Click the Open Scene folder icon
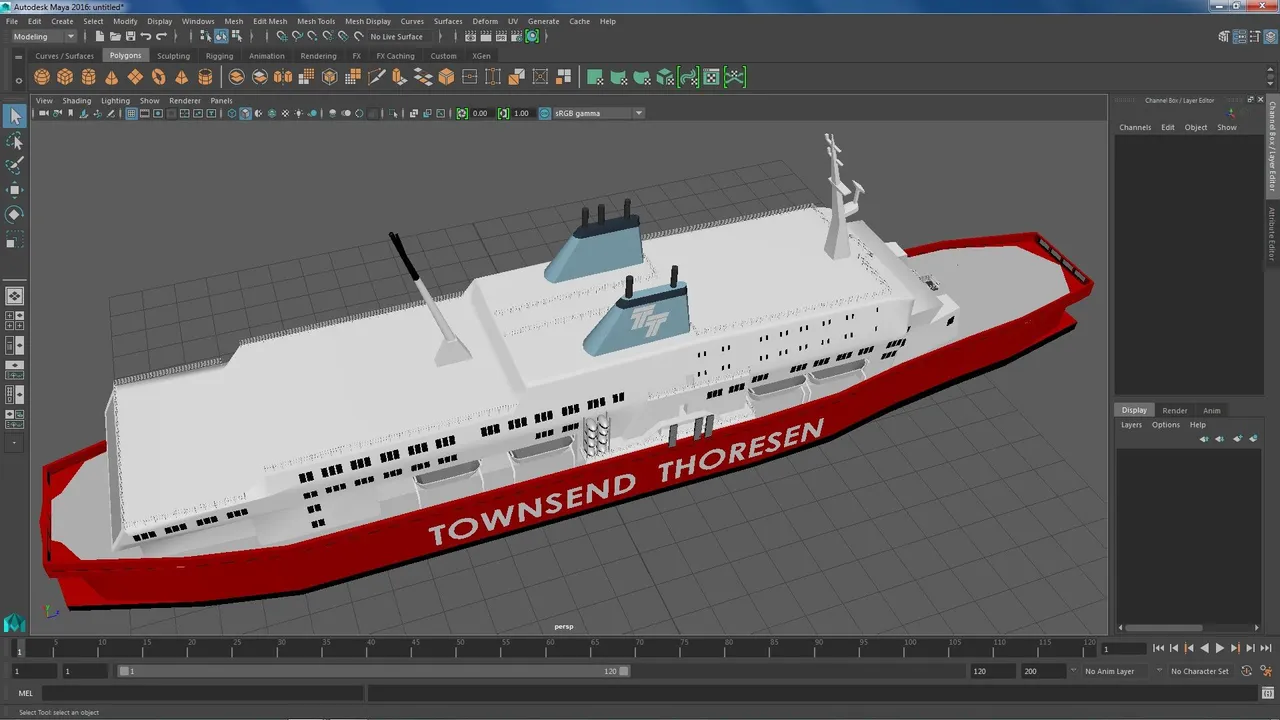Image resolution: width=1280 pixels, height=720 pixels. click(115, 36)
